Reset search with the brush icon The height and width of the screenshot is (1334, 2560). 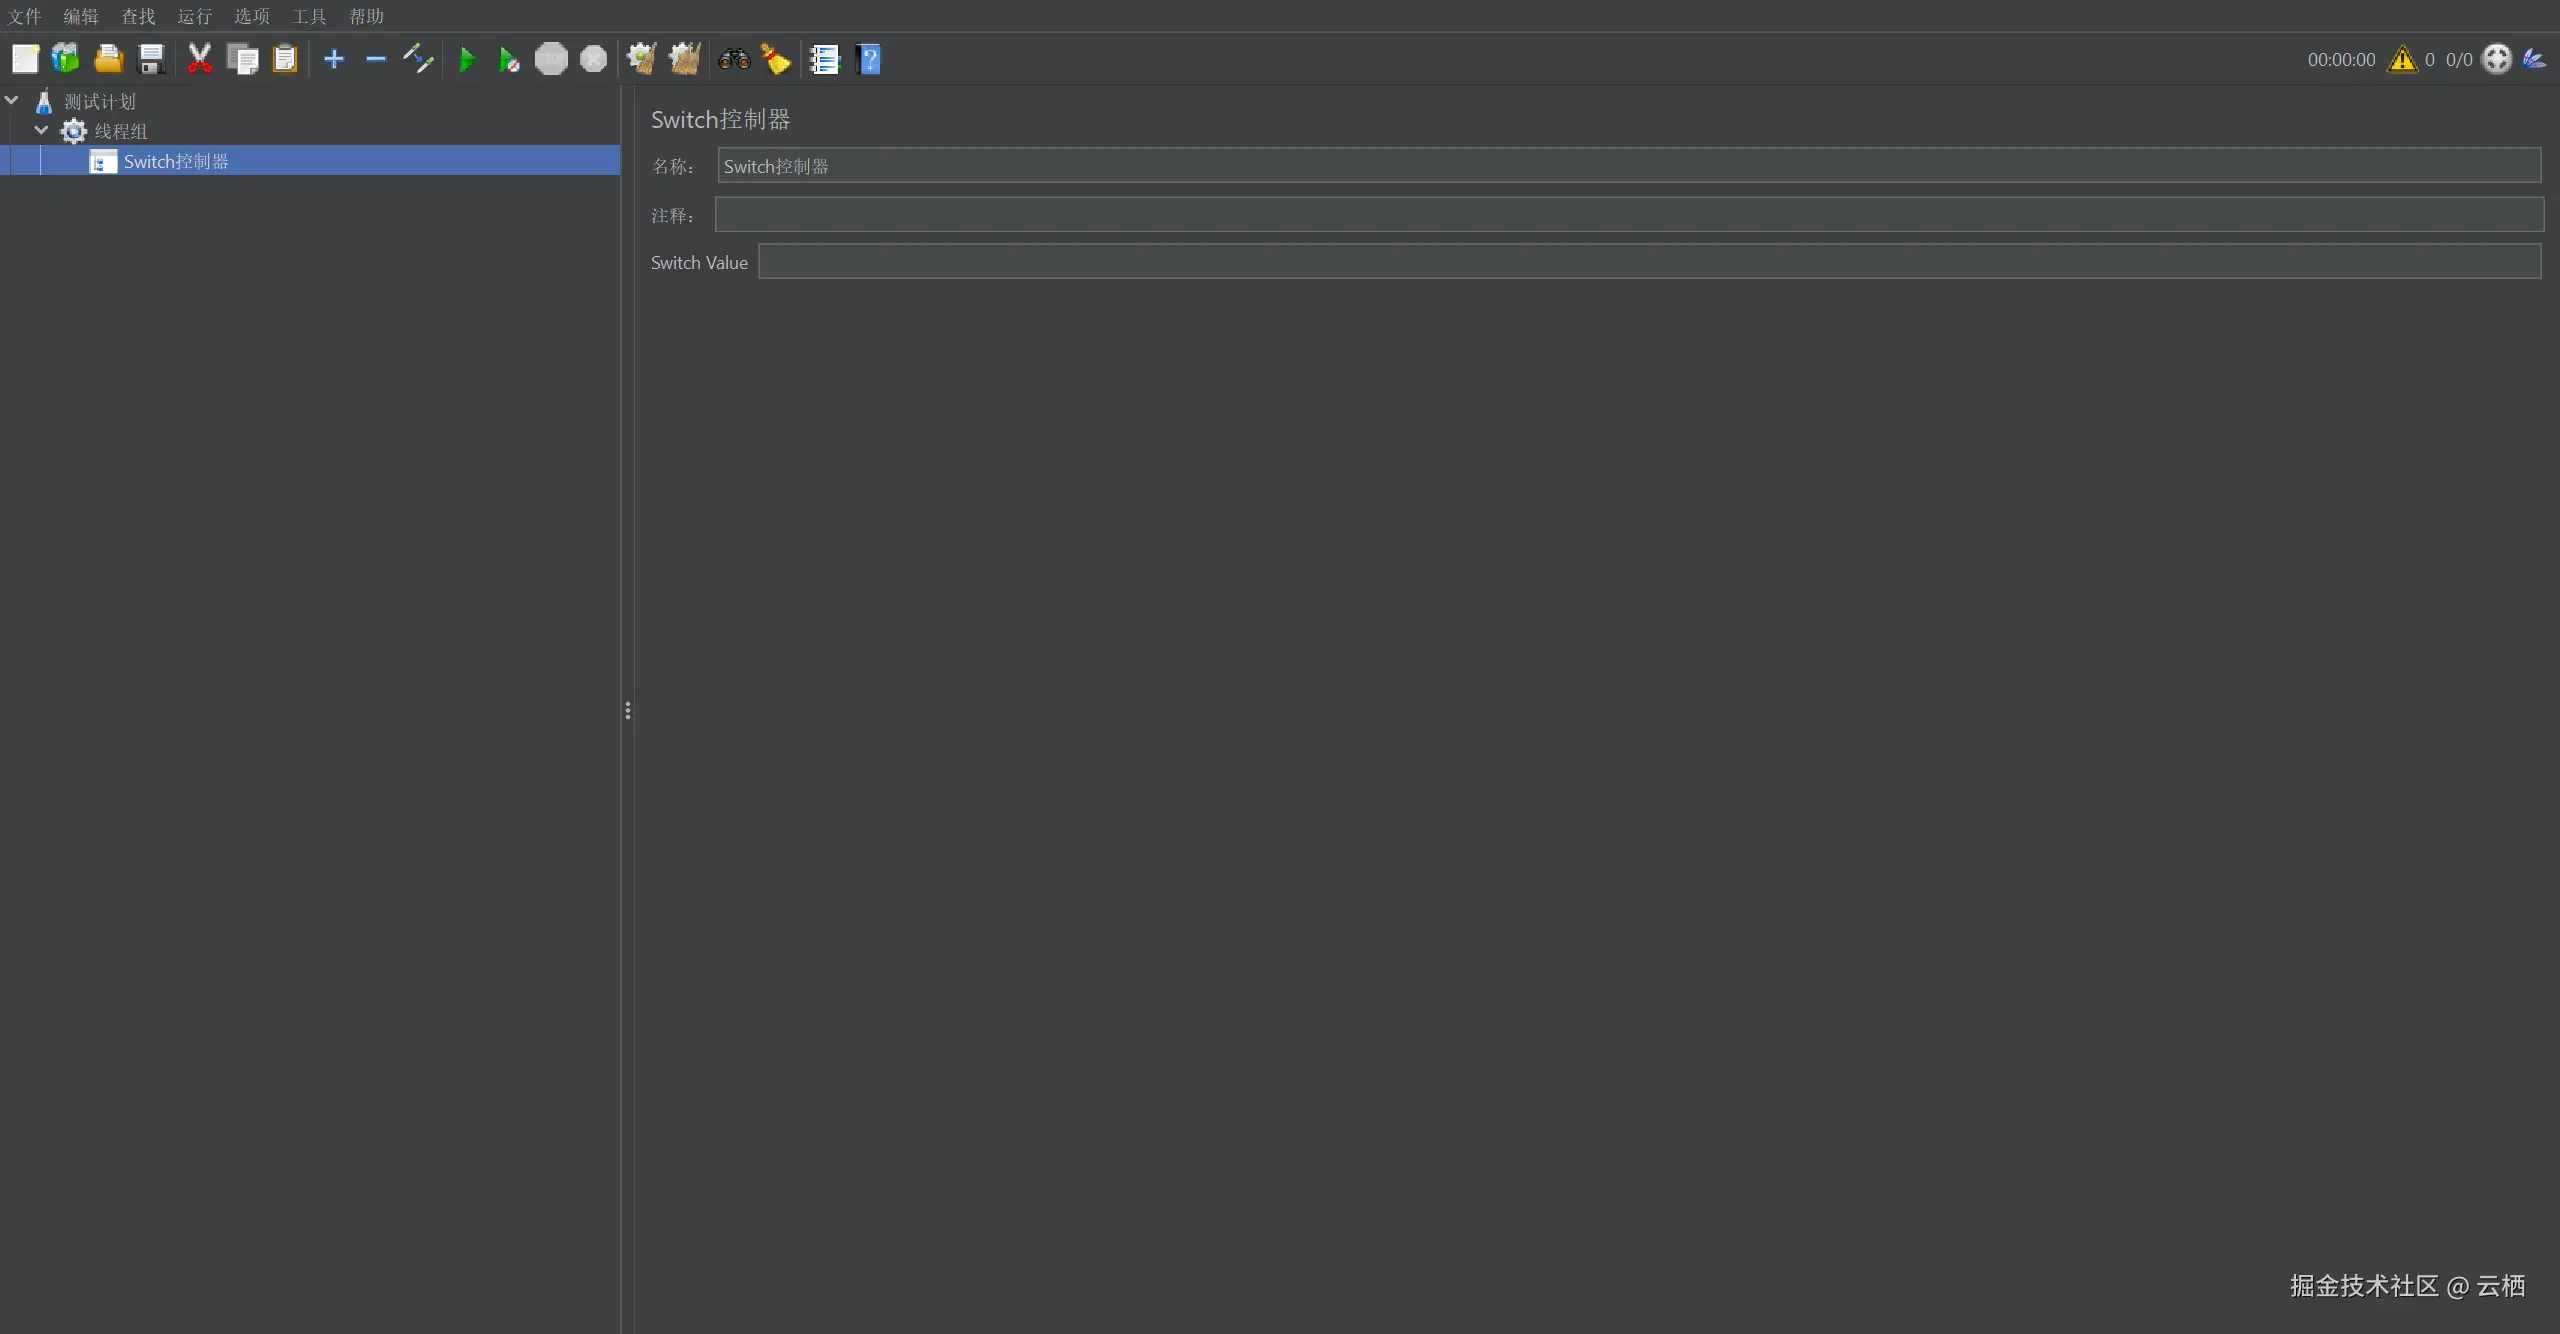tap(775, 59)
